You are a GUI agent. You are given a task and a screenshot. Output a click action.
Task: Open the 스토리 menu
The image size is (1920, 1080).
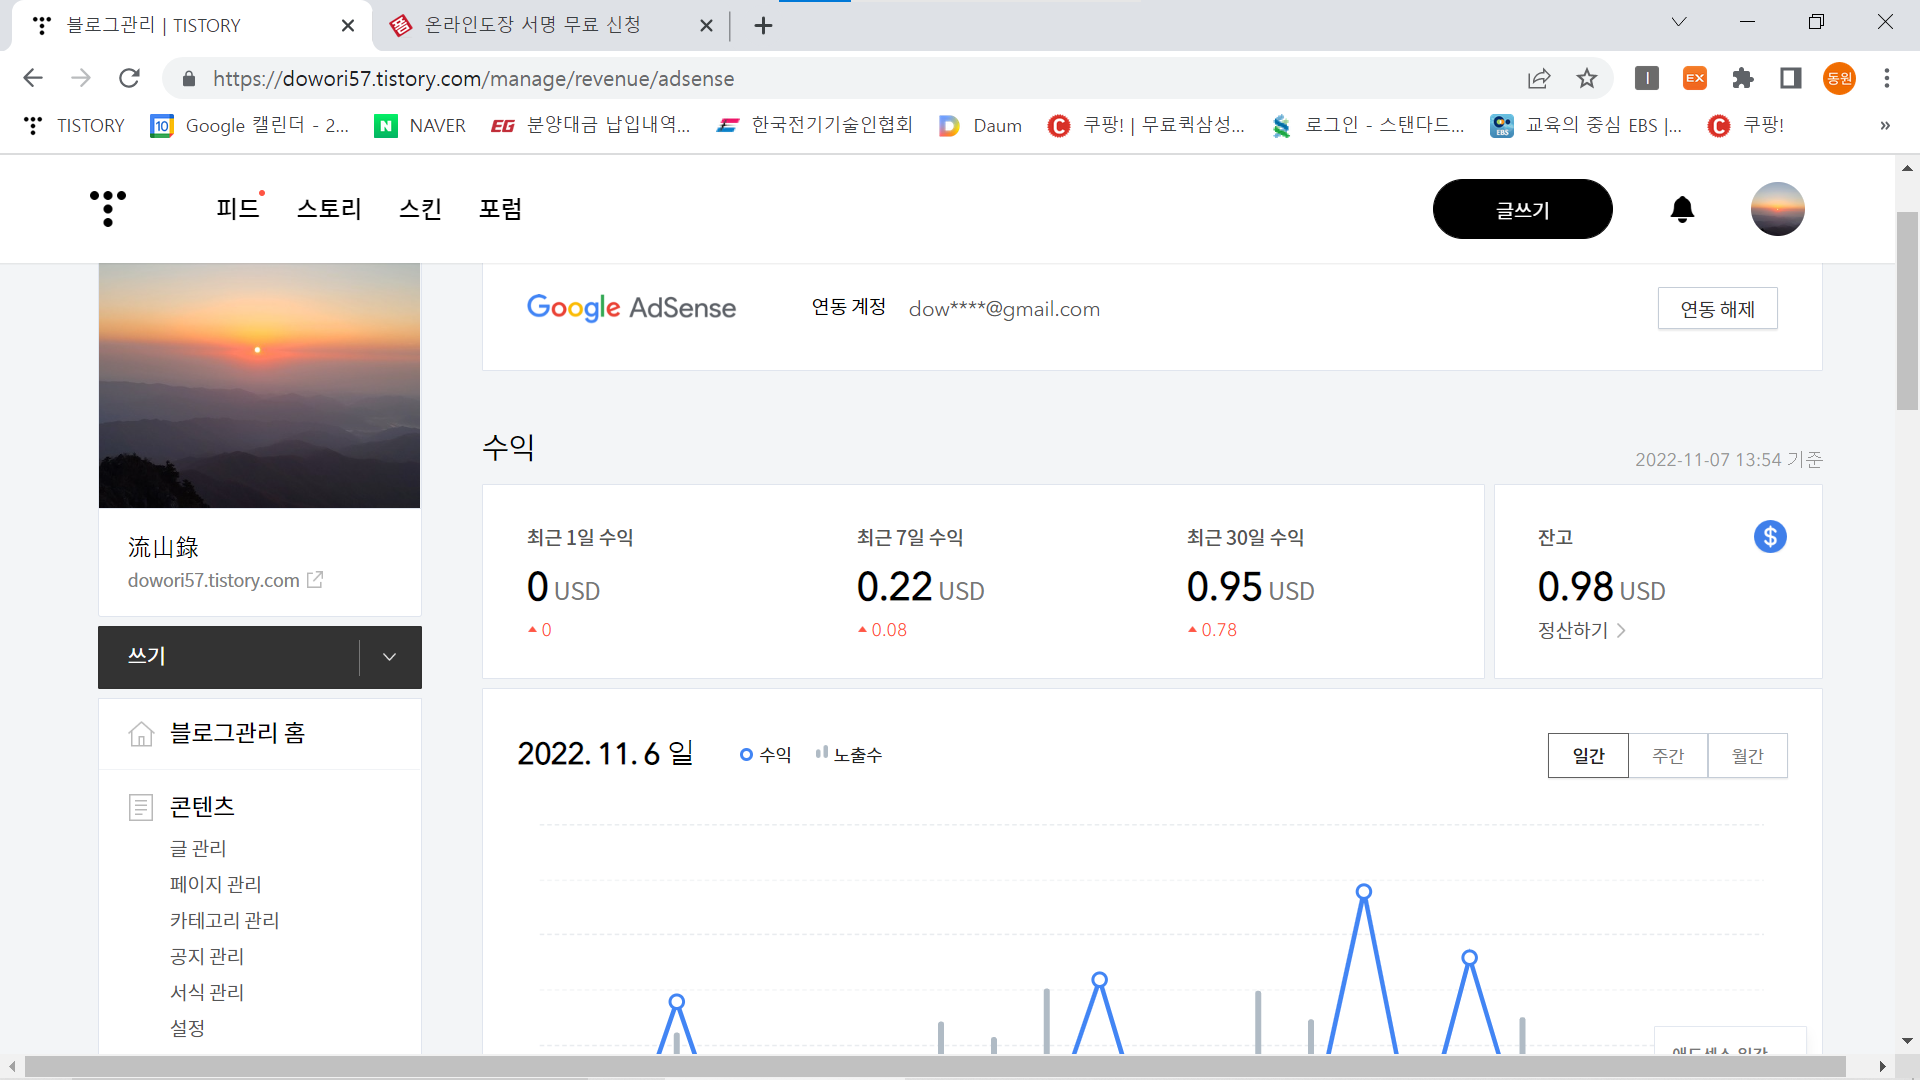coord(329,209)
